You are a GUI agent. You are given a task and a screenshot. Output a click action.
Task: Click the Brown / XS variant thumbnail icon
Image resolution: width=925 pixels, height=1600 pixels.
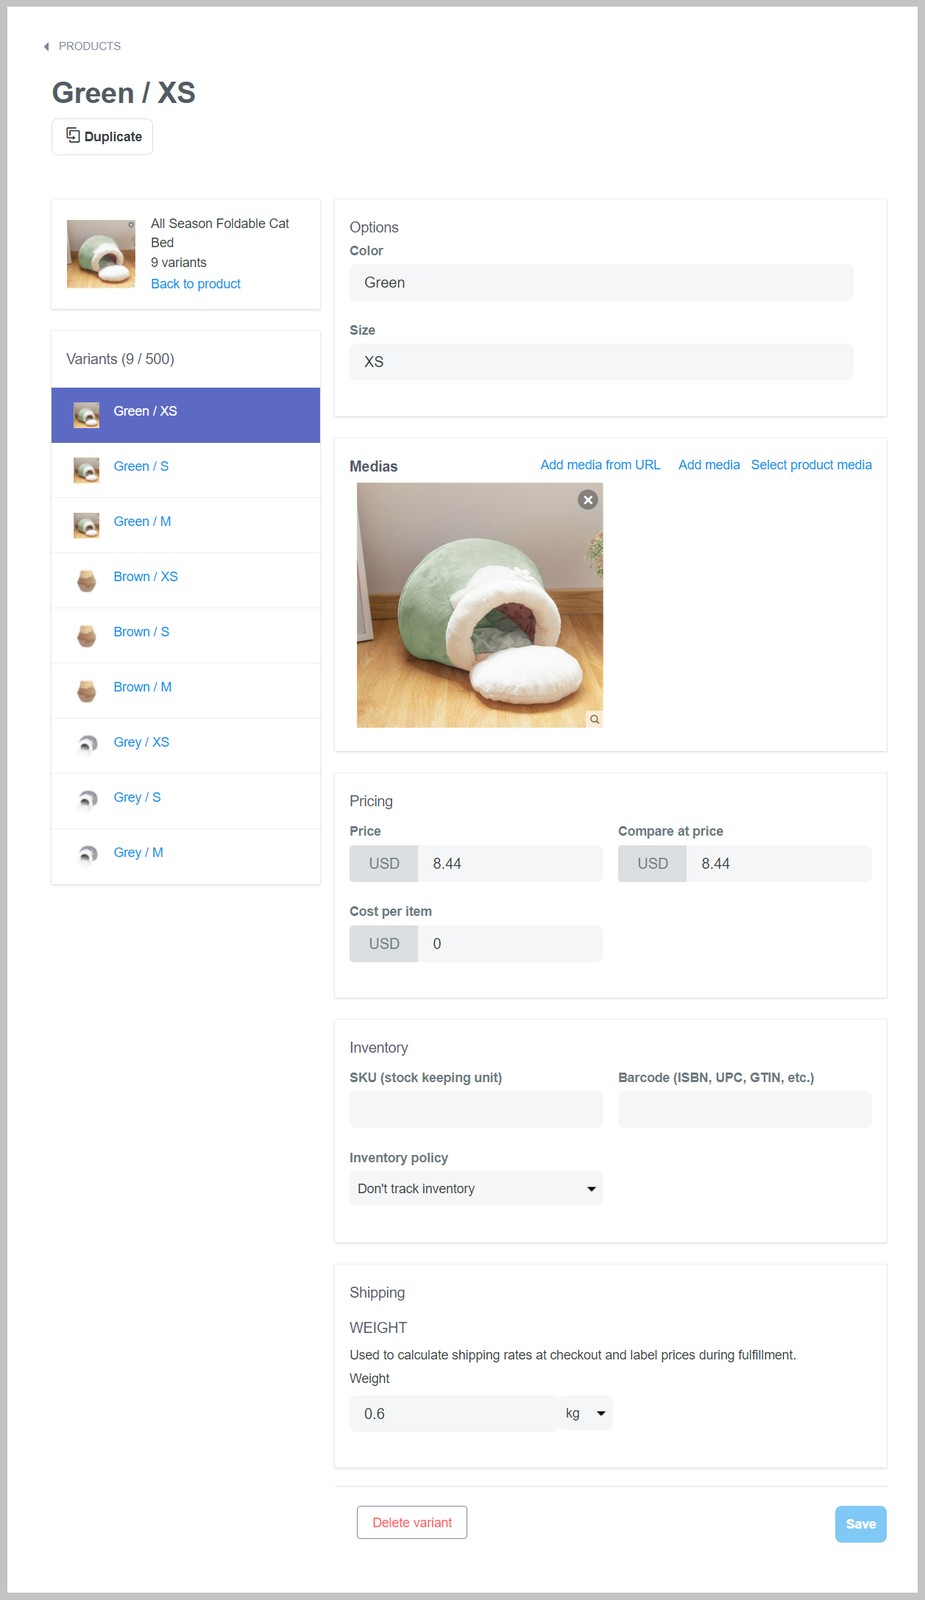87,580
